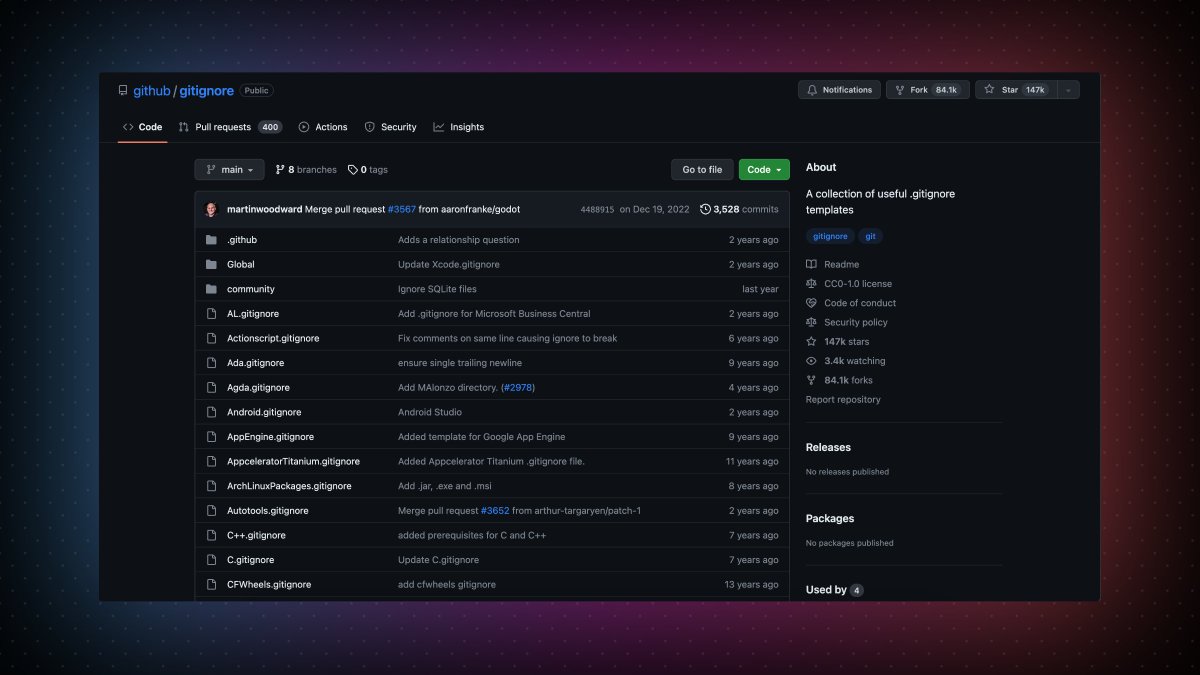This screenshot has height=675, width=1200.
Task: Expand the Star options caret
Action: click(x=1069, y=89)
